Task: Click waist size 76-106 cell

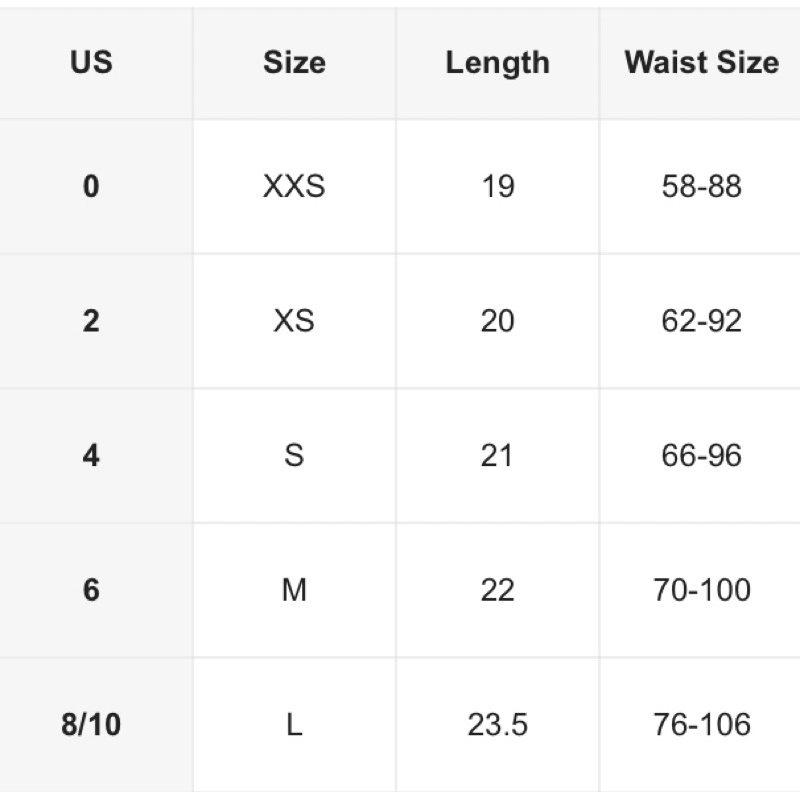Action: click(x=701, y=724)
